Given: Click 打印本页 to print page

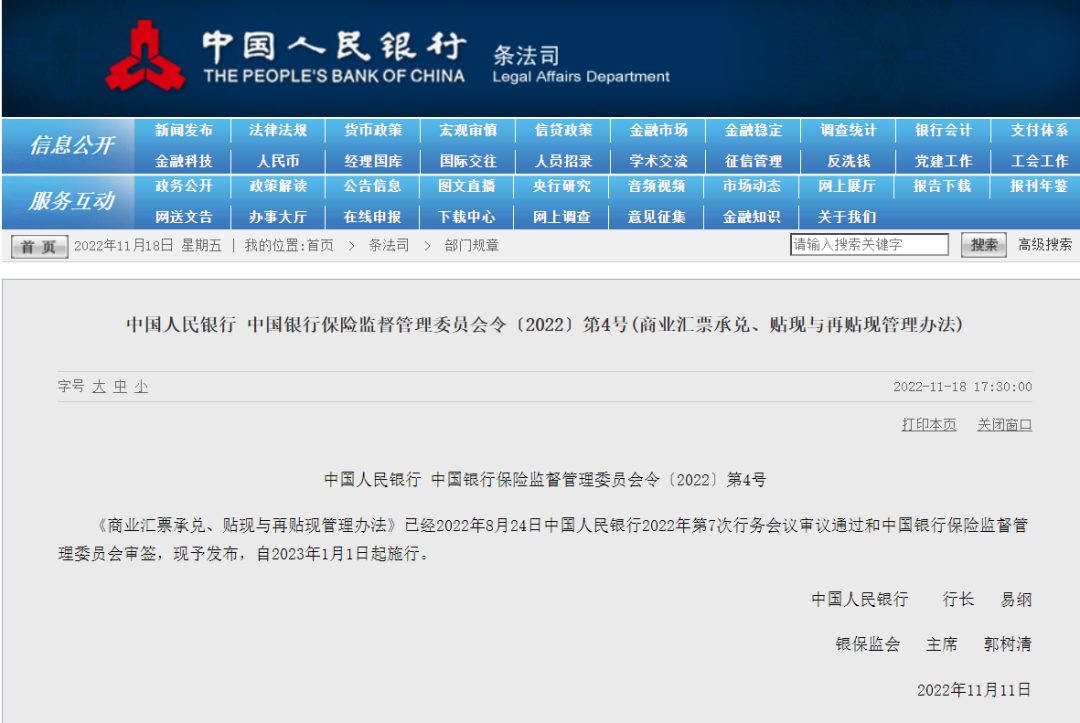Looking at the screenshot, I should pyautogui.click(x=929, y=425).
